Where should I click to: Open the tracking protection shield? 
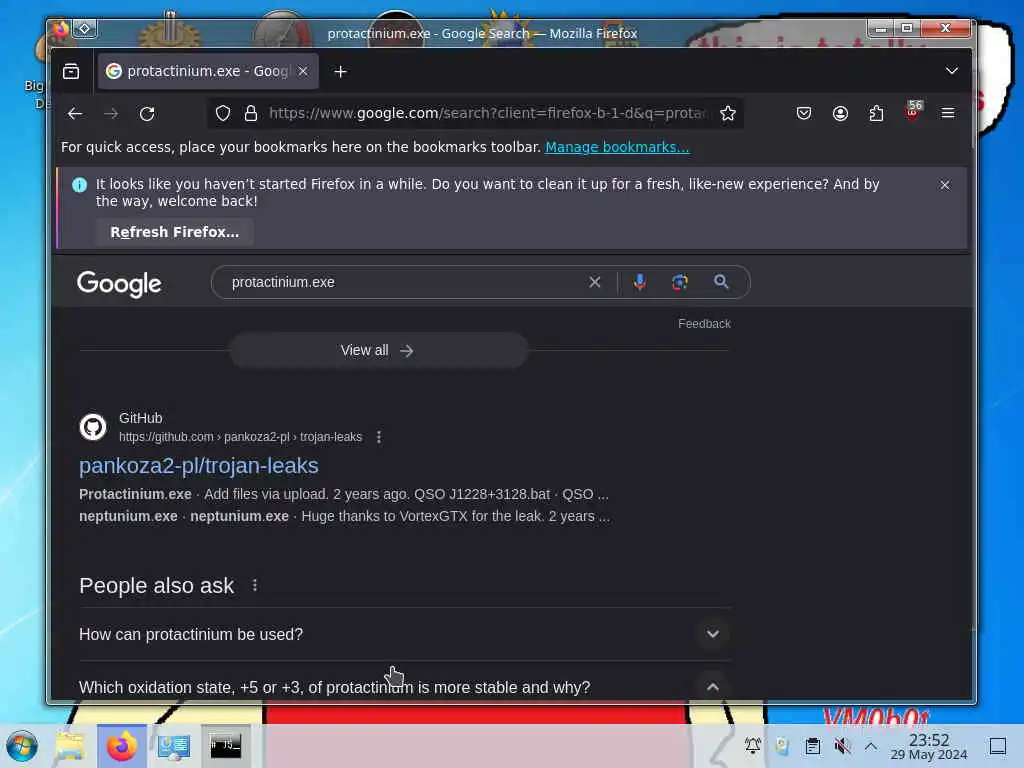[x=223, y=114]
